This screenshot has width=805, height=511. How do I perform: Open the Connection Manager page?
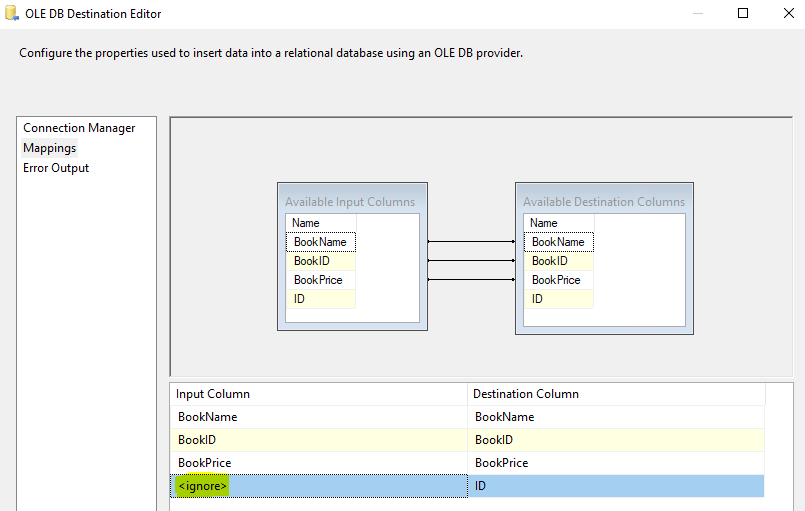point(79,128)
